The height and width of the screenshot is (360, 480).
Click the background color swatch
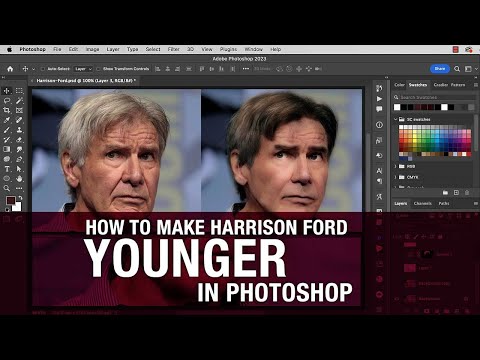click(x=17, y=207)
